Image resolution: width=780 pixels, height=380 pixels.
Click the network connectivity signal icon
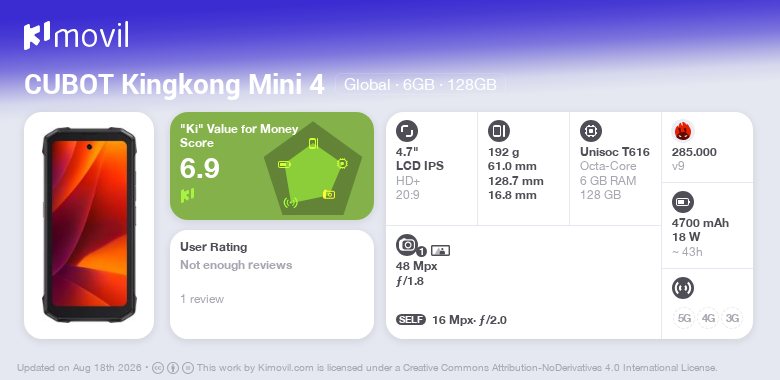coord(683,288)
